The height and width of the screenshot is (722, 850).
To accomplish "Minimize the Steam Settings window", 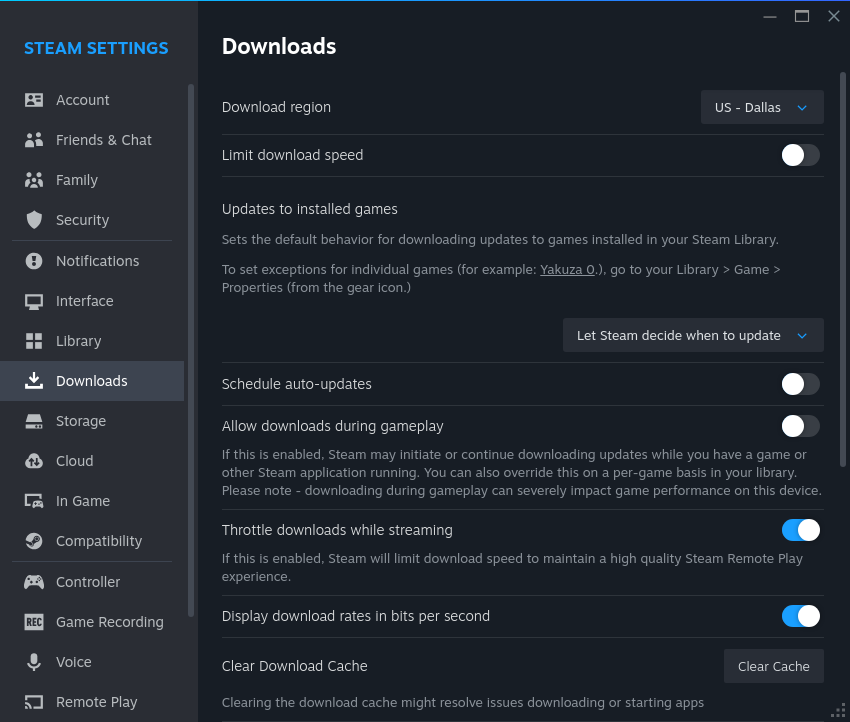I will click(770, 16).
